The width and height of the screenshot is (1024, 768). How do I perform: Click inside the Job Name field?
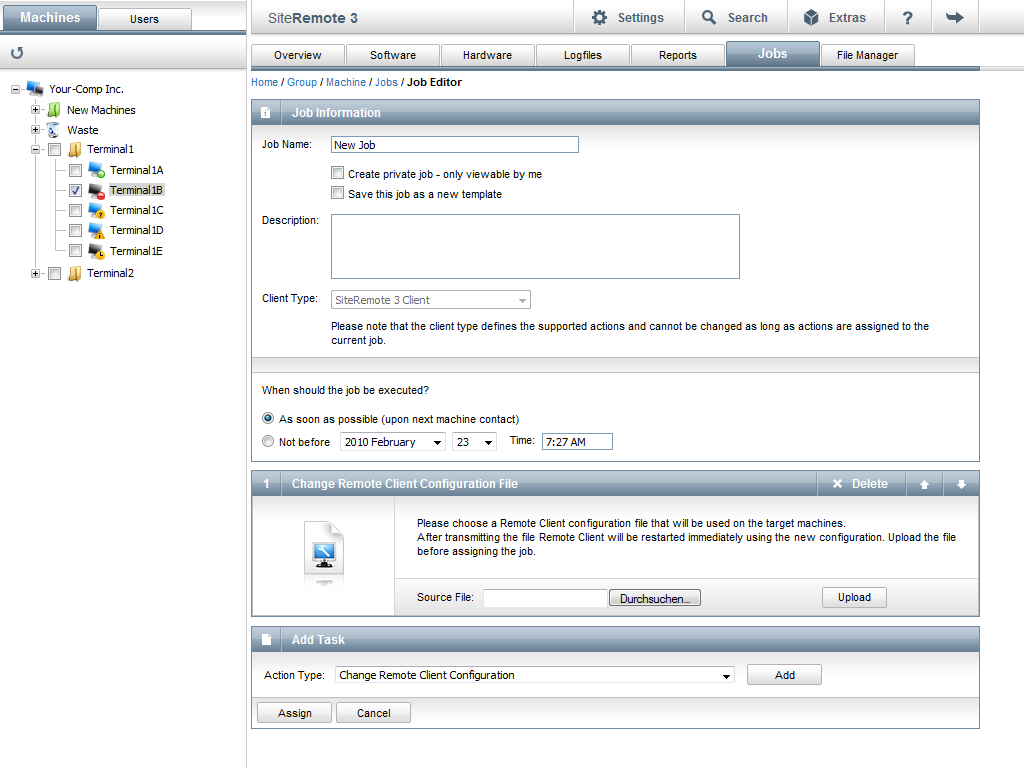pyautogui.click(x=455, y=145)
